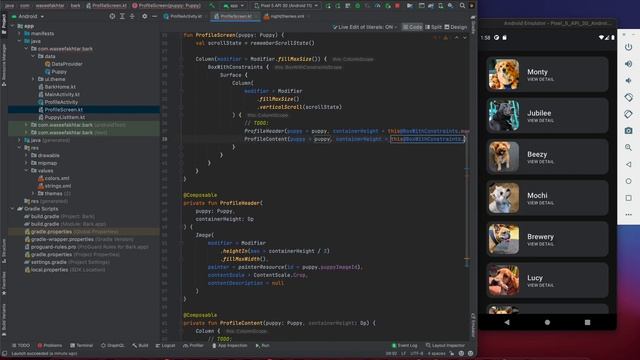This screenshot has height=360, width=640.
Task: Click the Collapse All icon in Project panel
Action: pyautogui.click(x=132, y=16)
